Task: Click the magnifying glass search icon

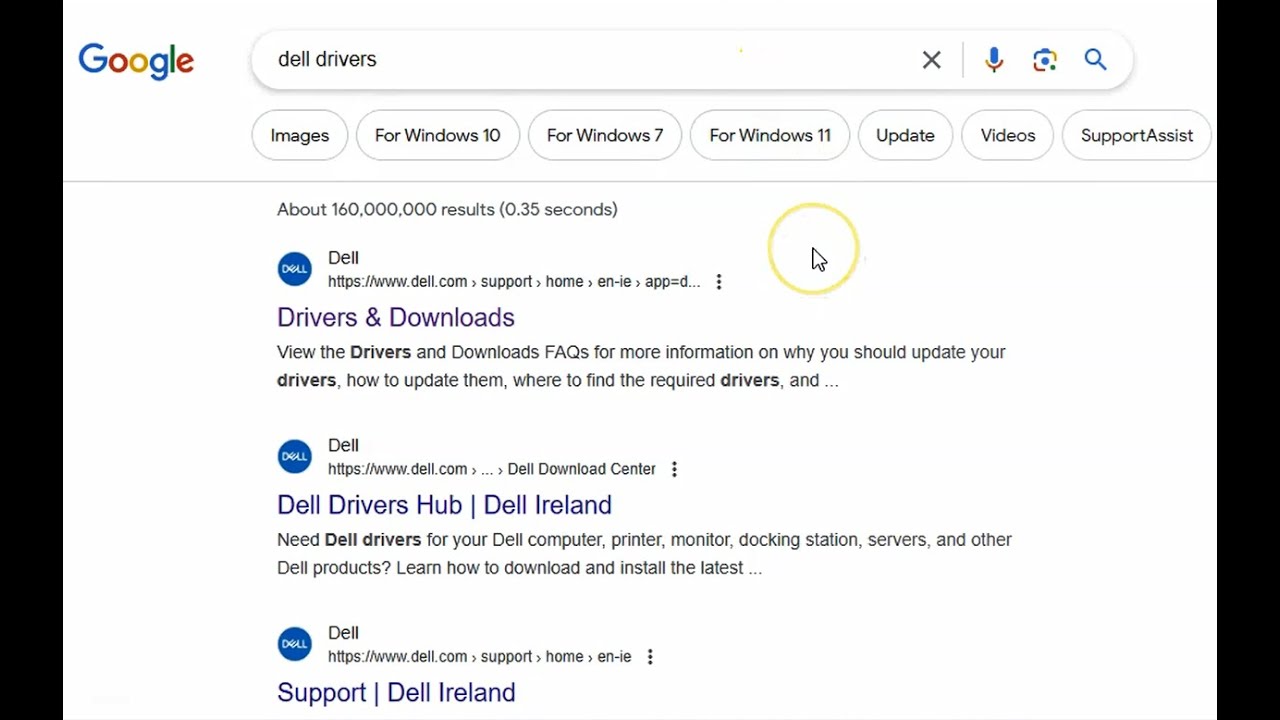Action: tap(1096, 60)
